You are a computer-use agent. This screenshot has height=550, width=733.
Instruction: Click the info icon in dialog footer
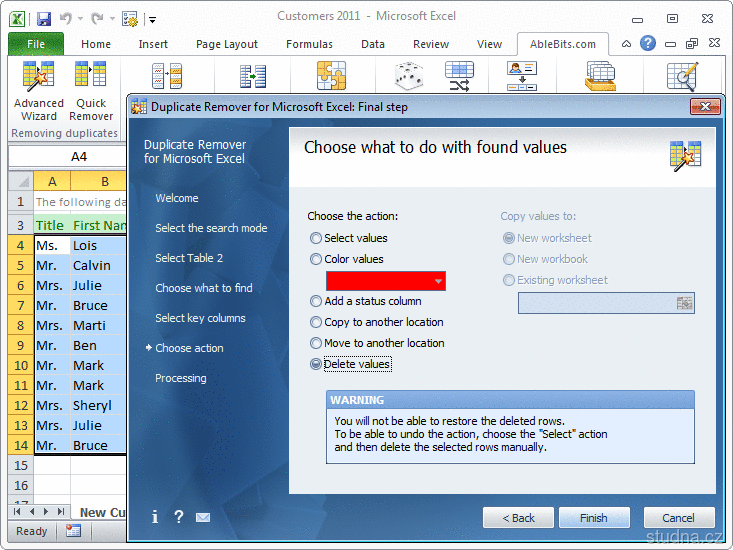(155, 517)
